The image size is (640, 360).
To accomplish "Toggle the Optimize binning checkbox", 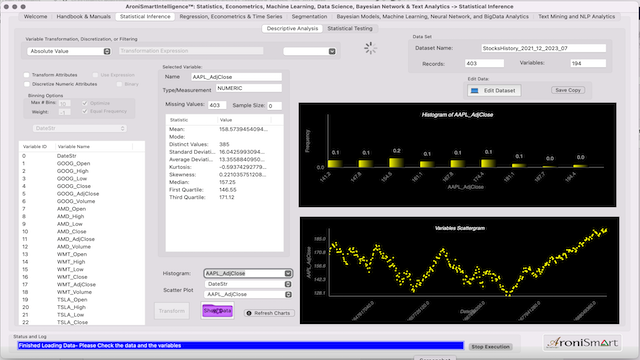I will tap(85, 103).
